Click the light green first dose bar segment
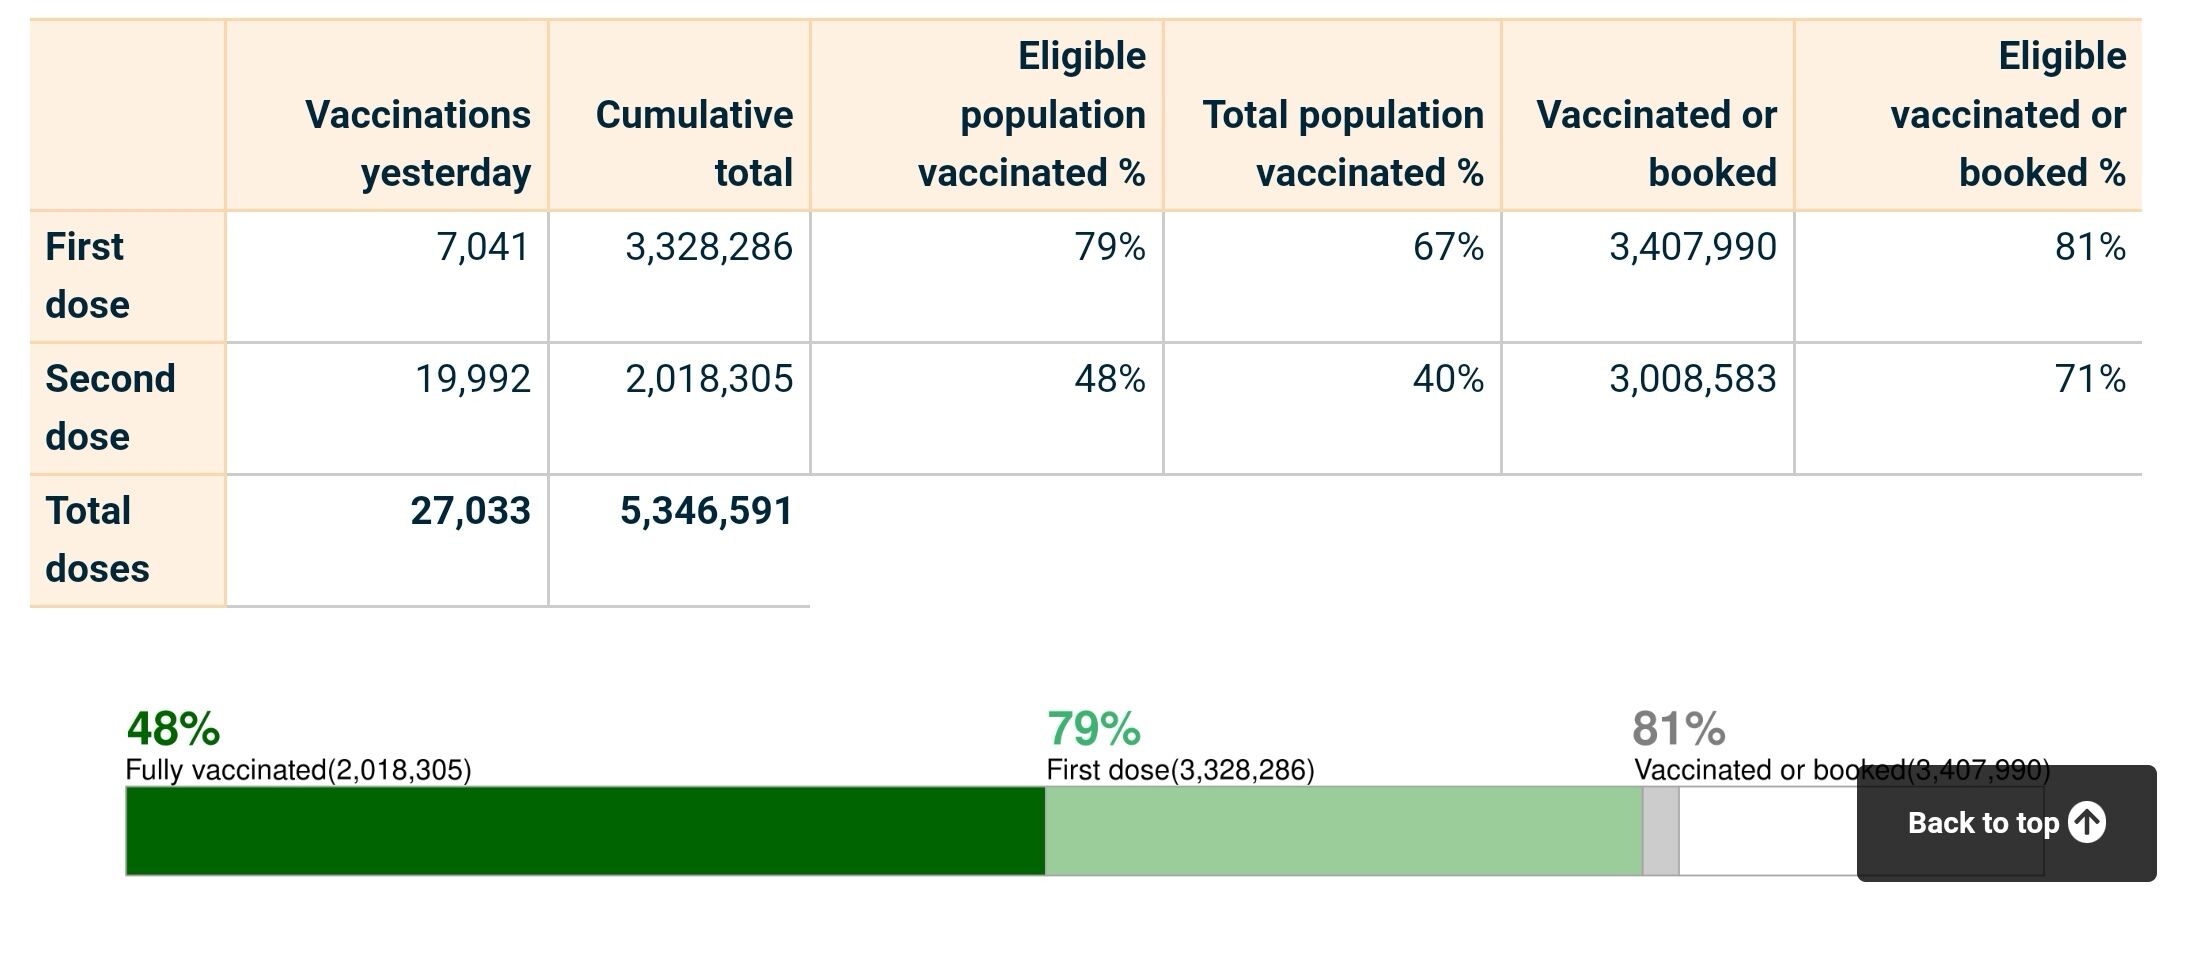Screen dimensions: 2202x972 (1343, 831)
